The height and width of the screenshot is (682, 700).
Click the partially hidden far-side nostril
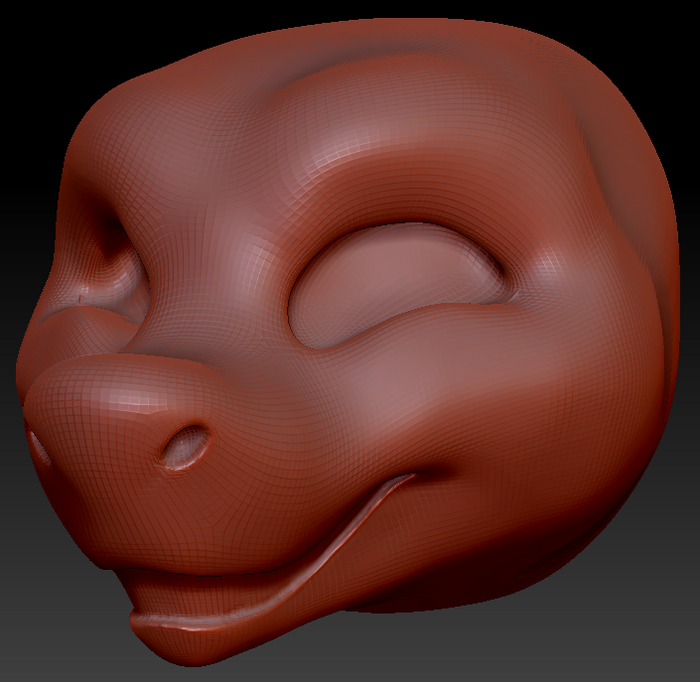(39, 449)
